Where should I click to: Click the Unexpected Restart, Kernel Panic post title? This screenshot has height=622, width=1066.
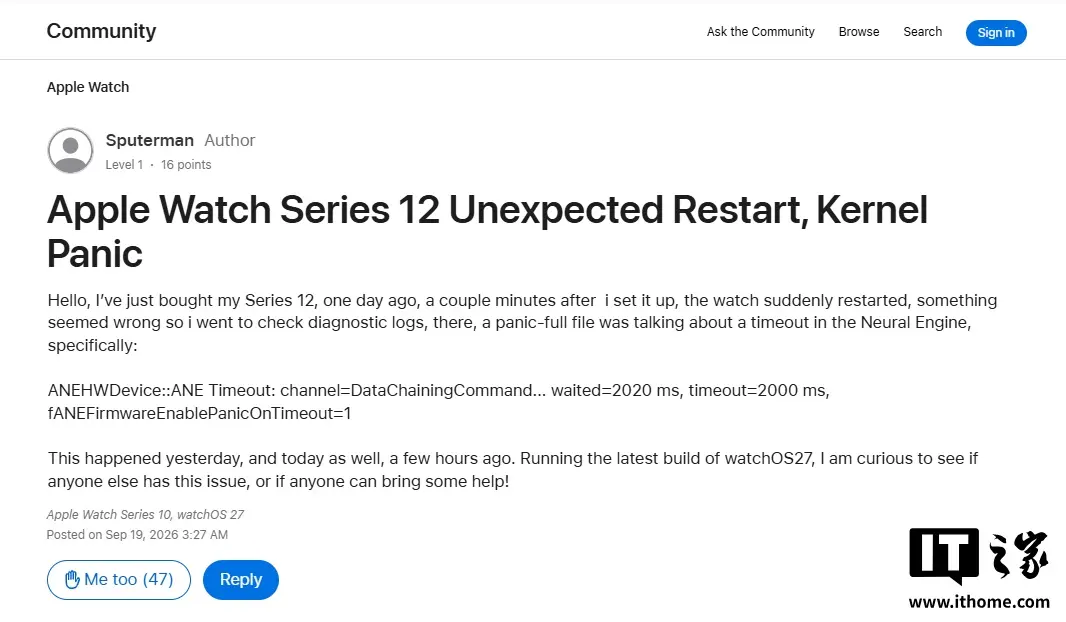click(487, 231)
